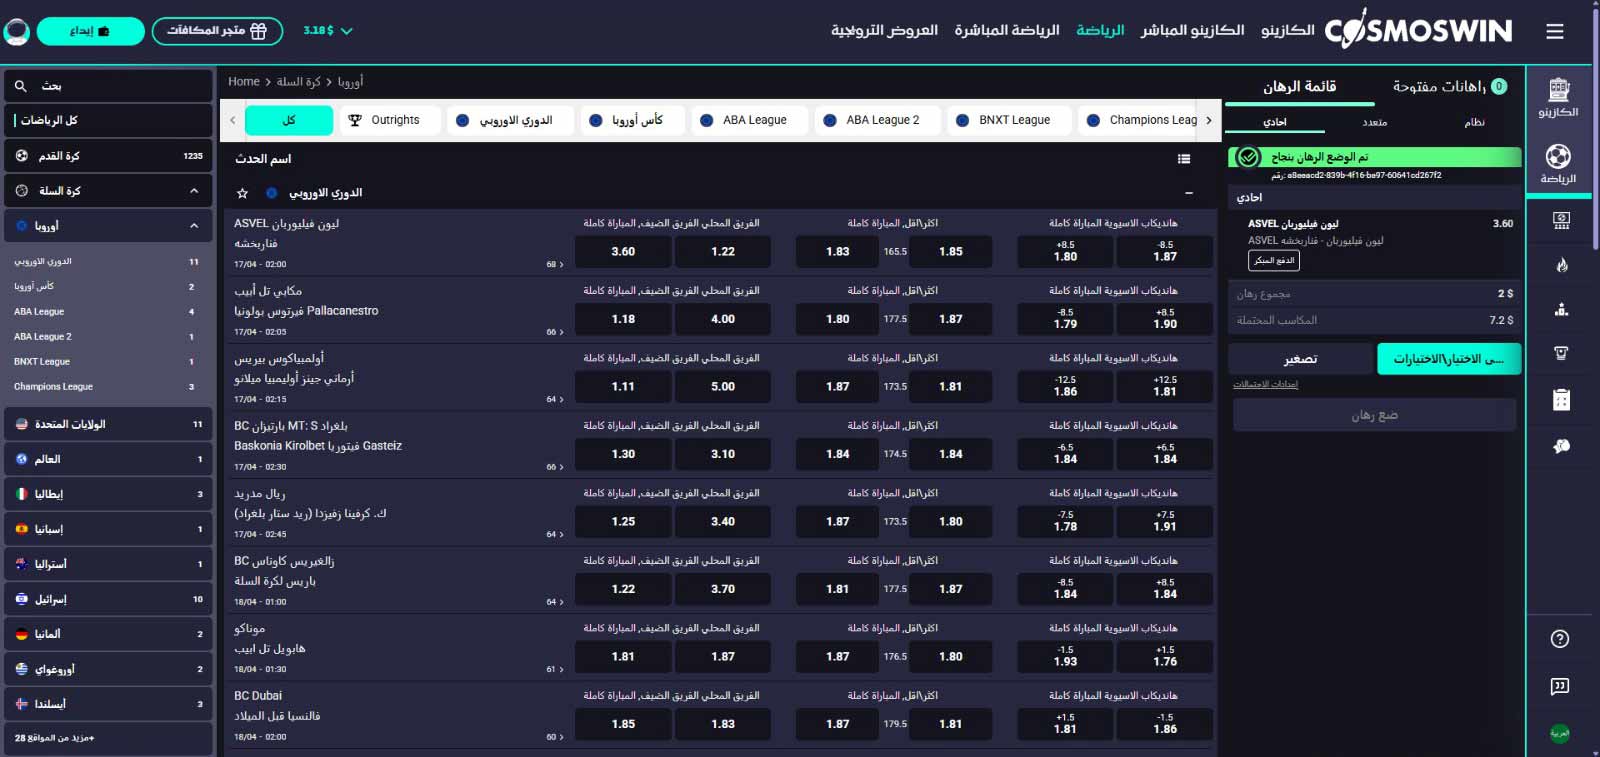Open the live-scoreboard monitor sidebar icon

[x=1561, y=221]
